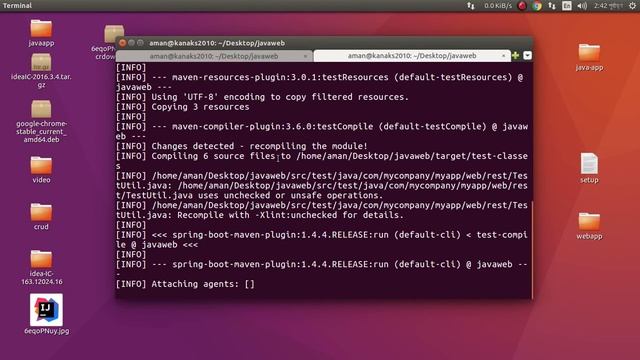Maximize the terminal window

click(x=140, y=43)
